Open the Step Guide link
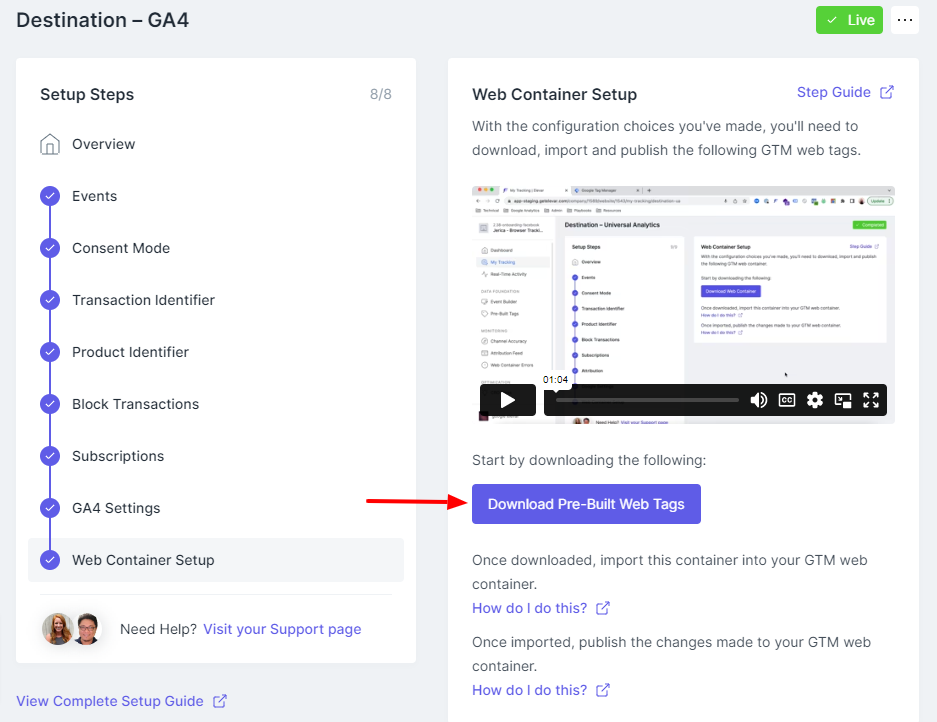 click(x=834, y=92)
